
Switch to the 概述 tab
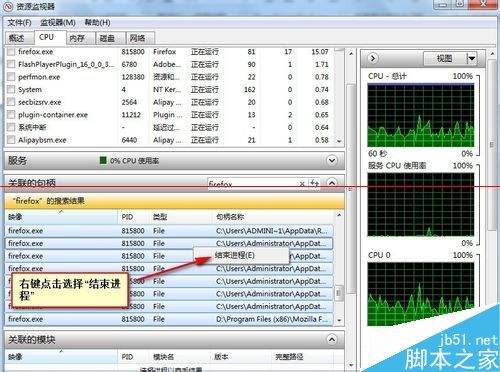[19, 38]
